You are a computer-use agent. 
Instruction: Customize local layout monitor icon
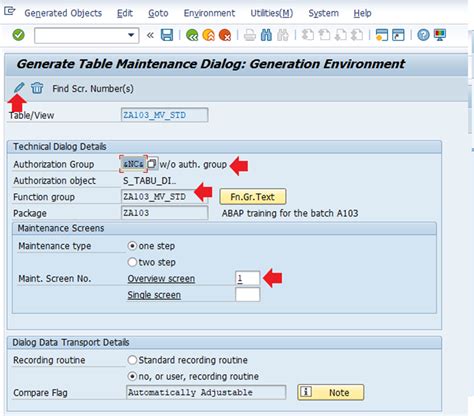(x=440, y=35)
